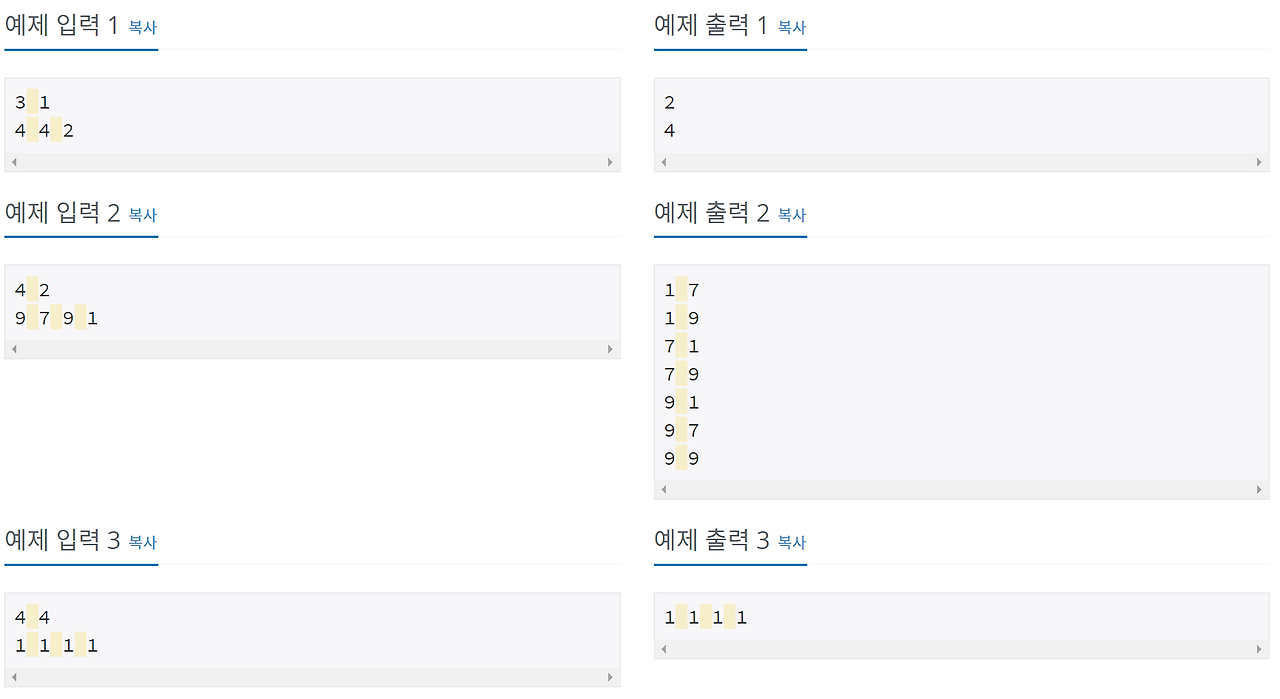Click the line '9 9' in 예제 출력 2
The height and width of the screenshot is (699, 1280).
tap(680, 458)
